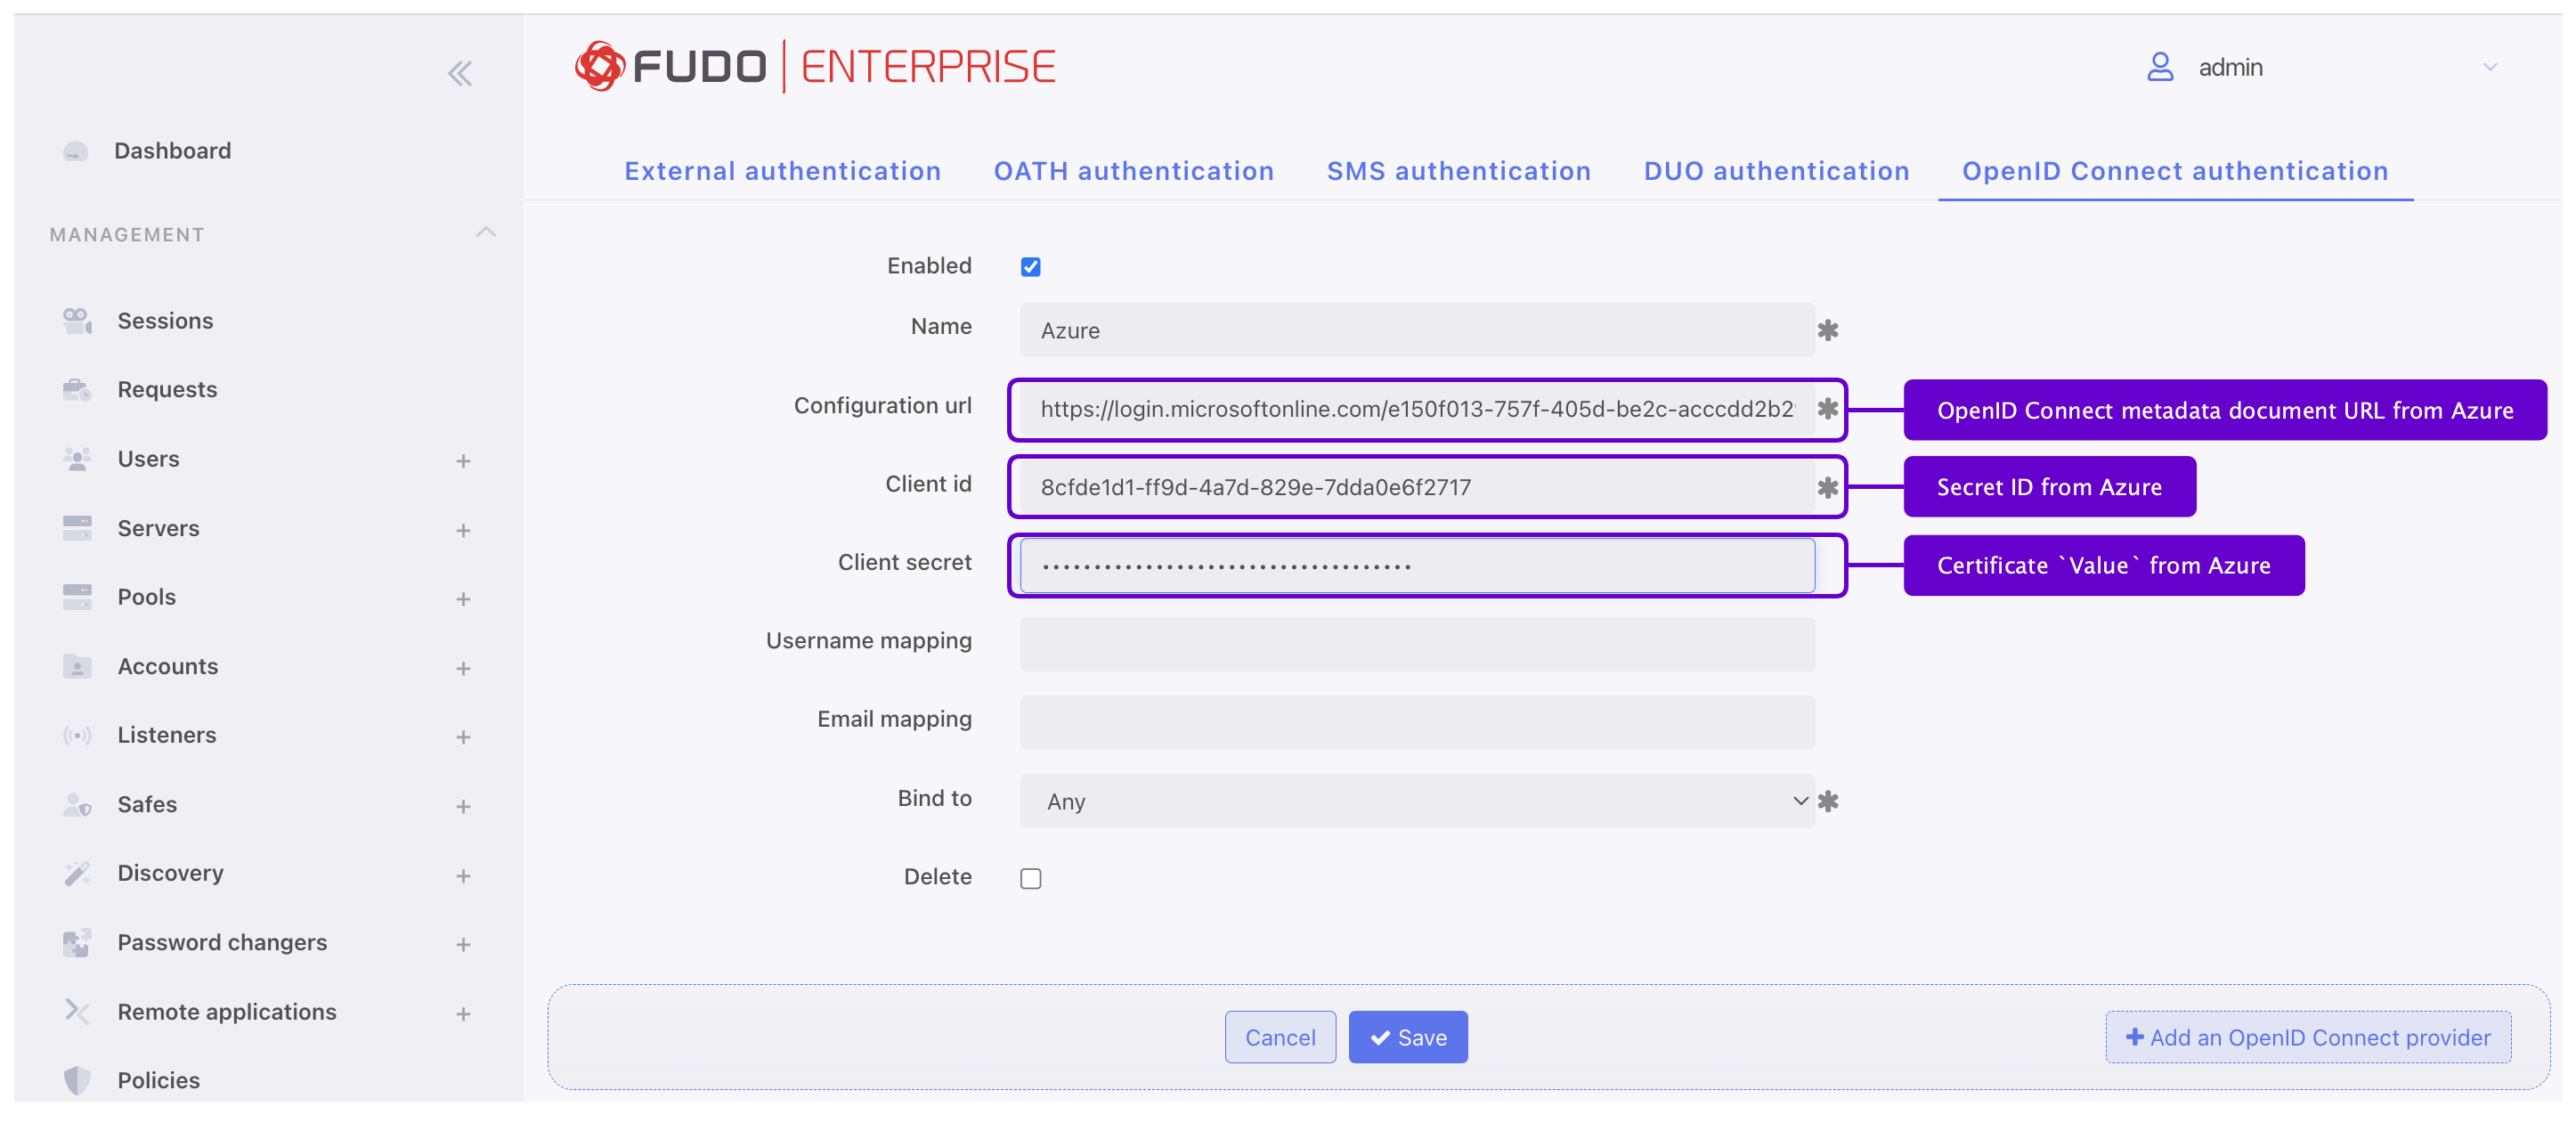Click the Save button
The width and height of the screenshot is (2576, 1123).
tap(1408, 1037)
